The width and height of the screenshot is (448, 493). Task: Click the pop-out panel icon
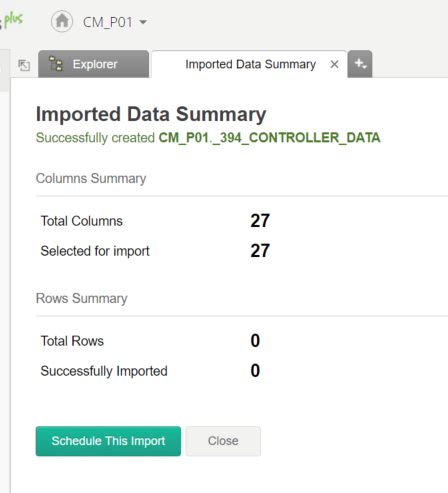tap(24, 65)
